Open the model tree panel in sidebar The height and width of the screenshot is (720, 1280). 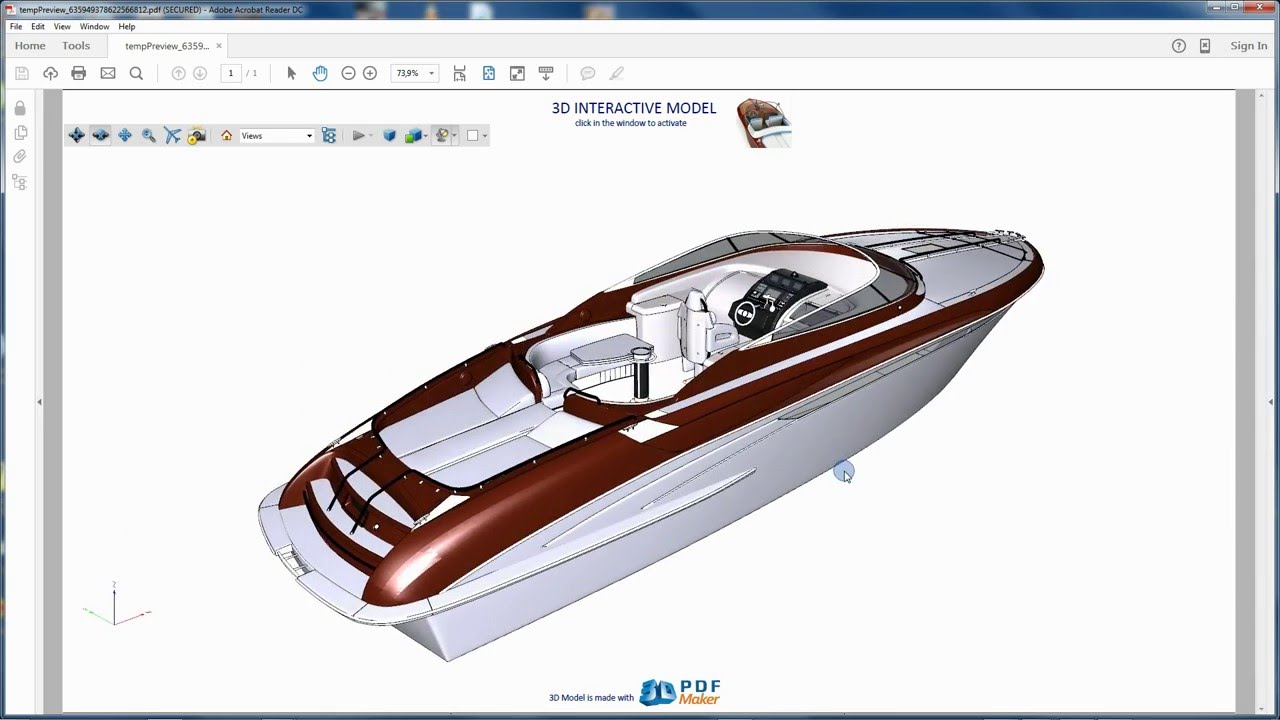19,182
